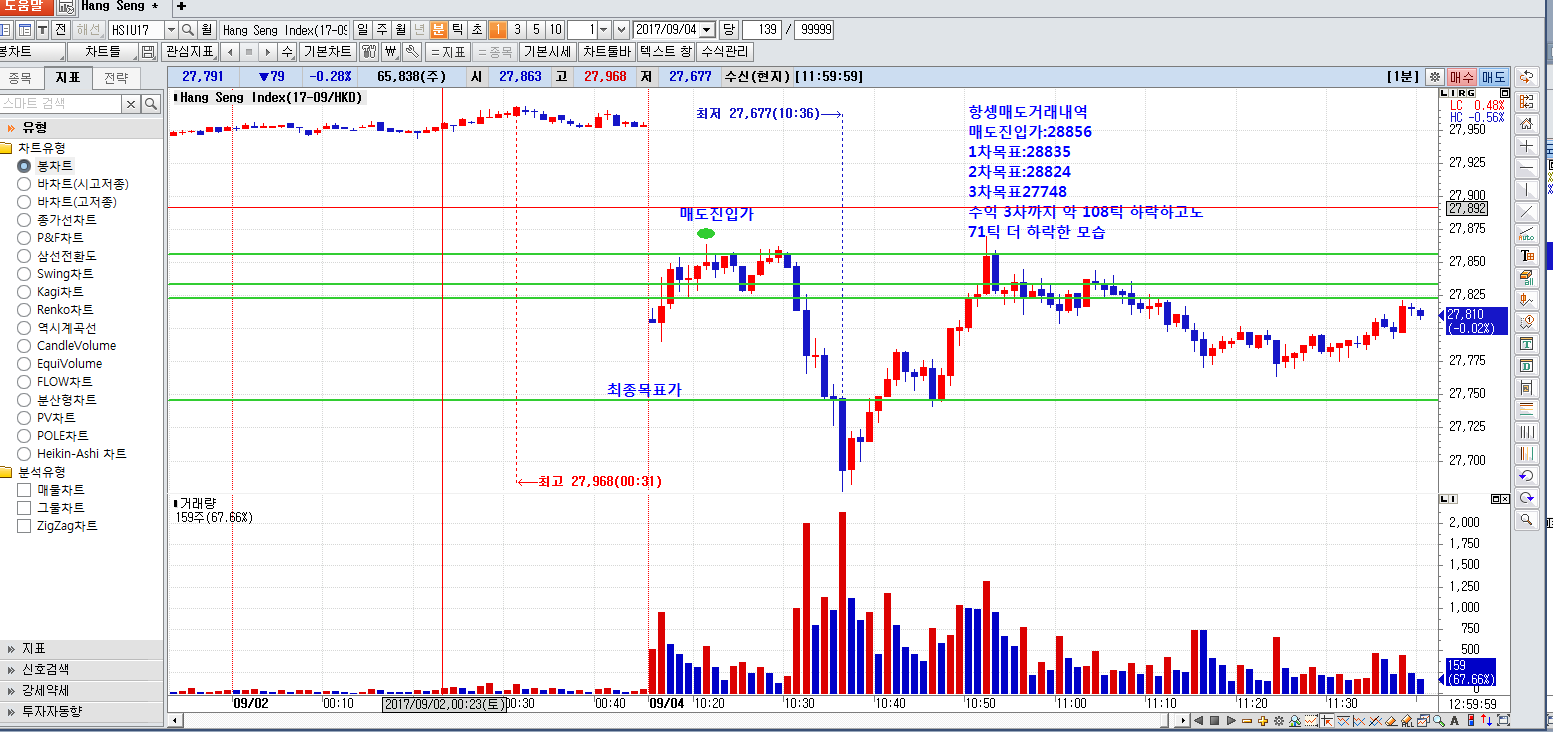Expand the 투자동향 section
This screenshot has height=732, width=1553.
[81, 711]
